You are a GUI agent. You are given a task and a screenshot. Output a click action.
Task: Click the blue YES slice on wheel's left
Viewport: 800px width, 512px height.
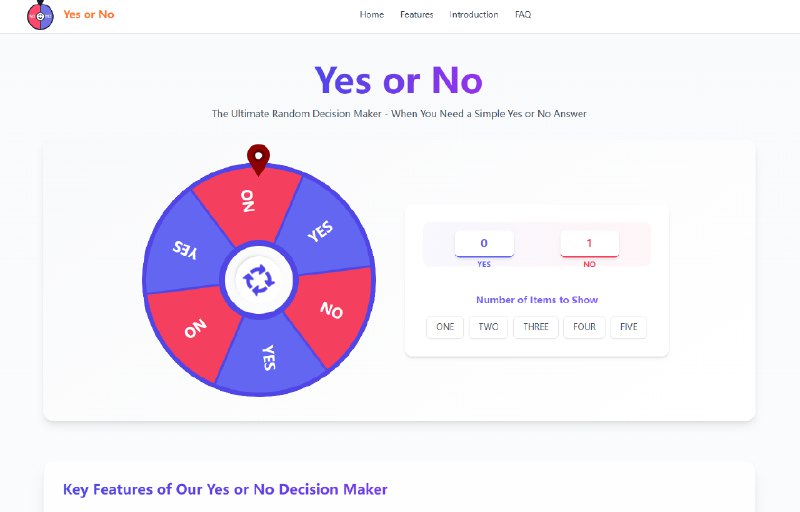187,252
